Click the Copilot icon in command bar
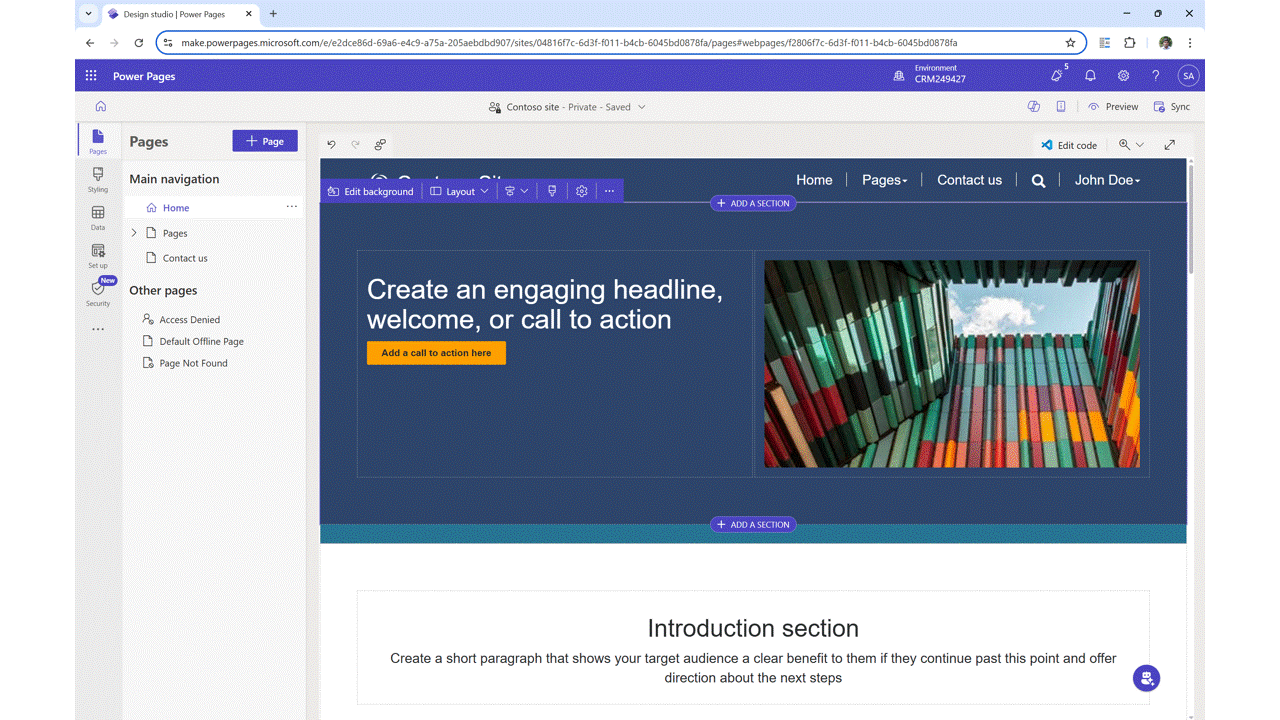Image resolution: width=1280 pixels, height=720 pixels. tap(1034, 107)
